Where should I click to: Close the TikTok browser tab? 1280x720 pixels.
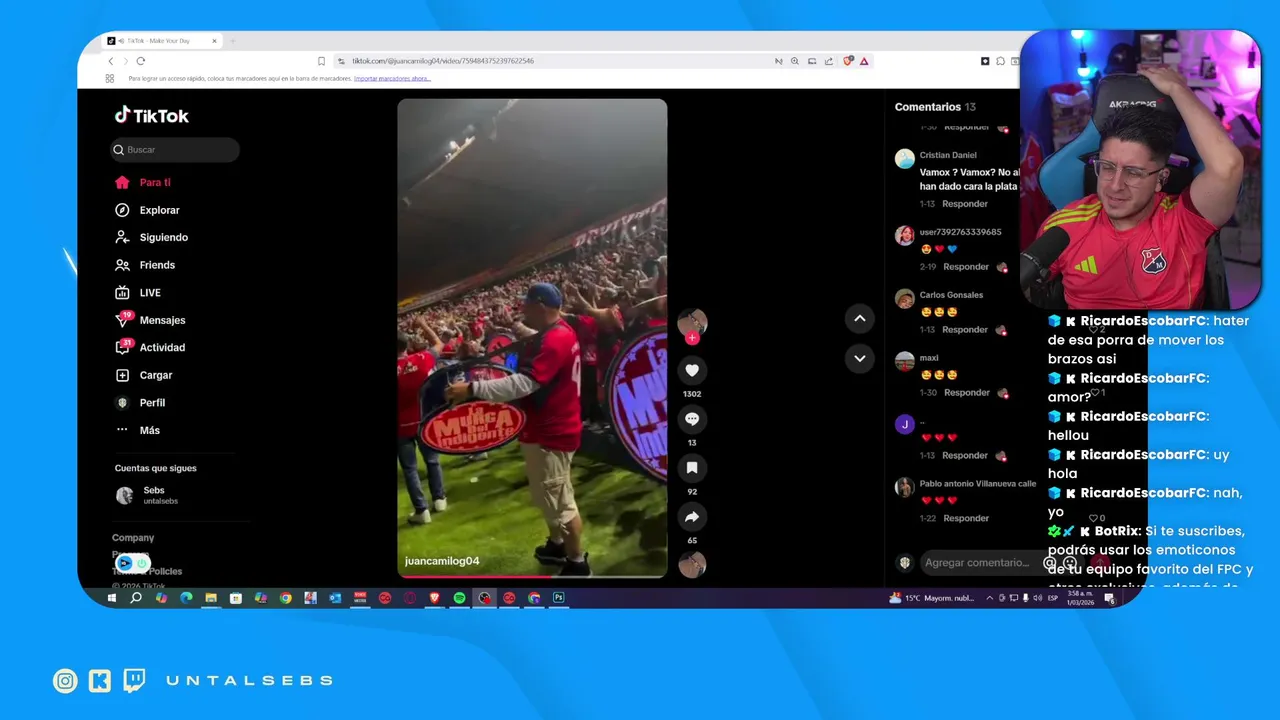pos(214,41)
